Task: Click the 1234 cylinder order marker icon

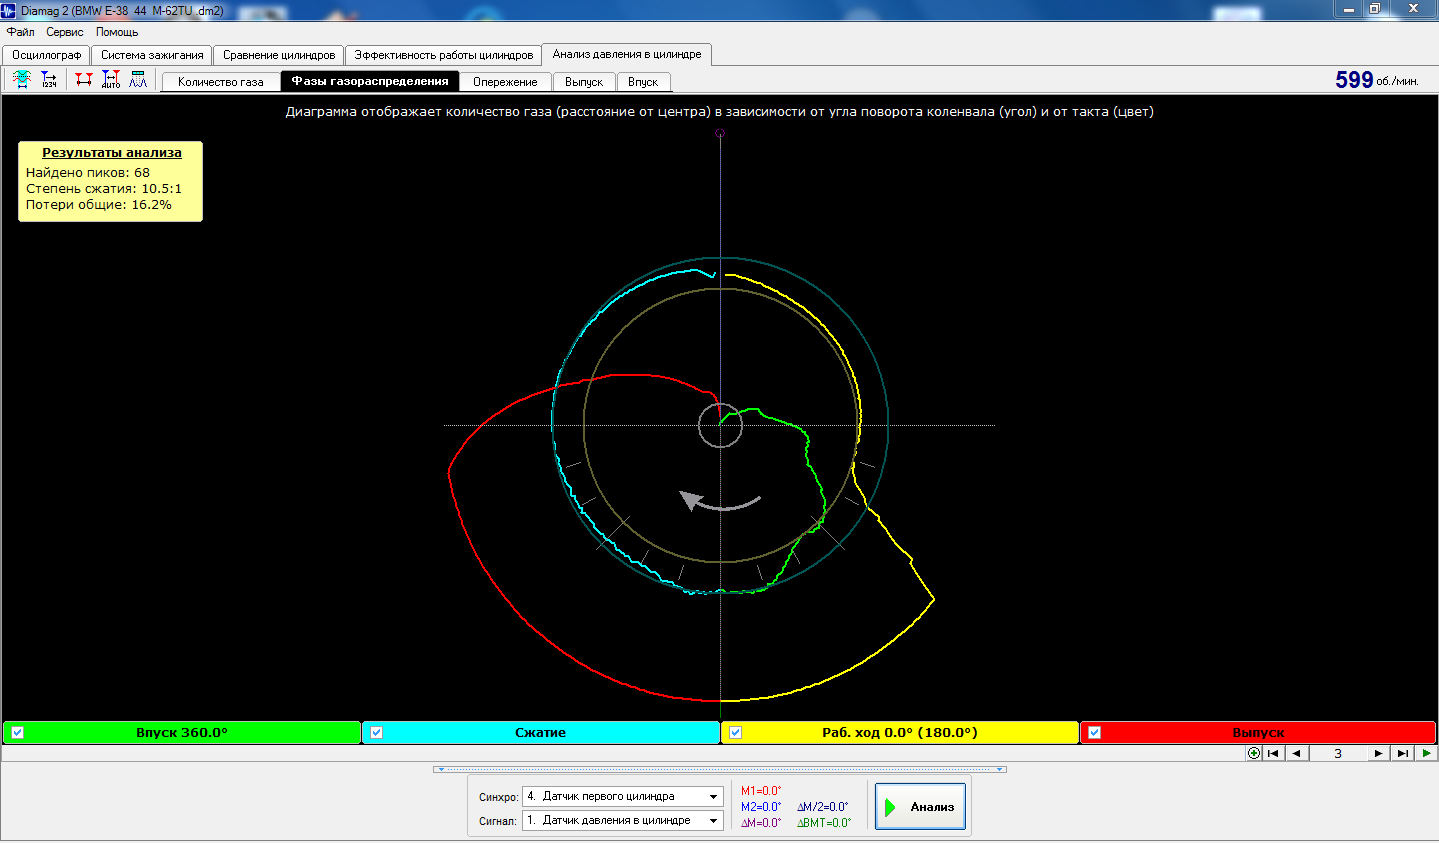Action: click(49, 80)
